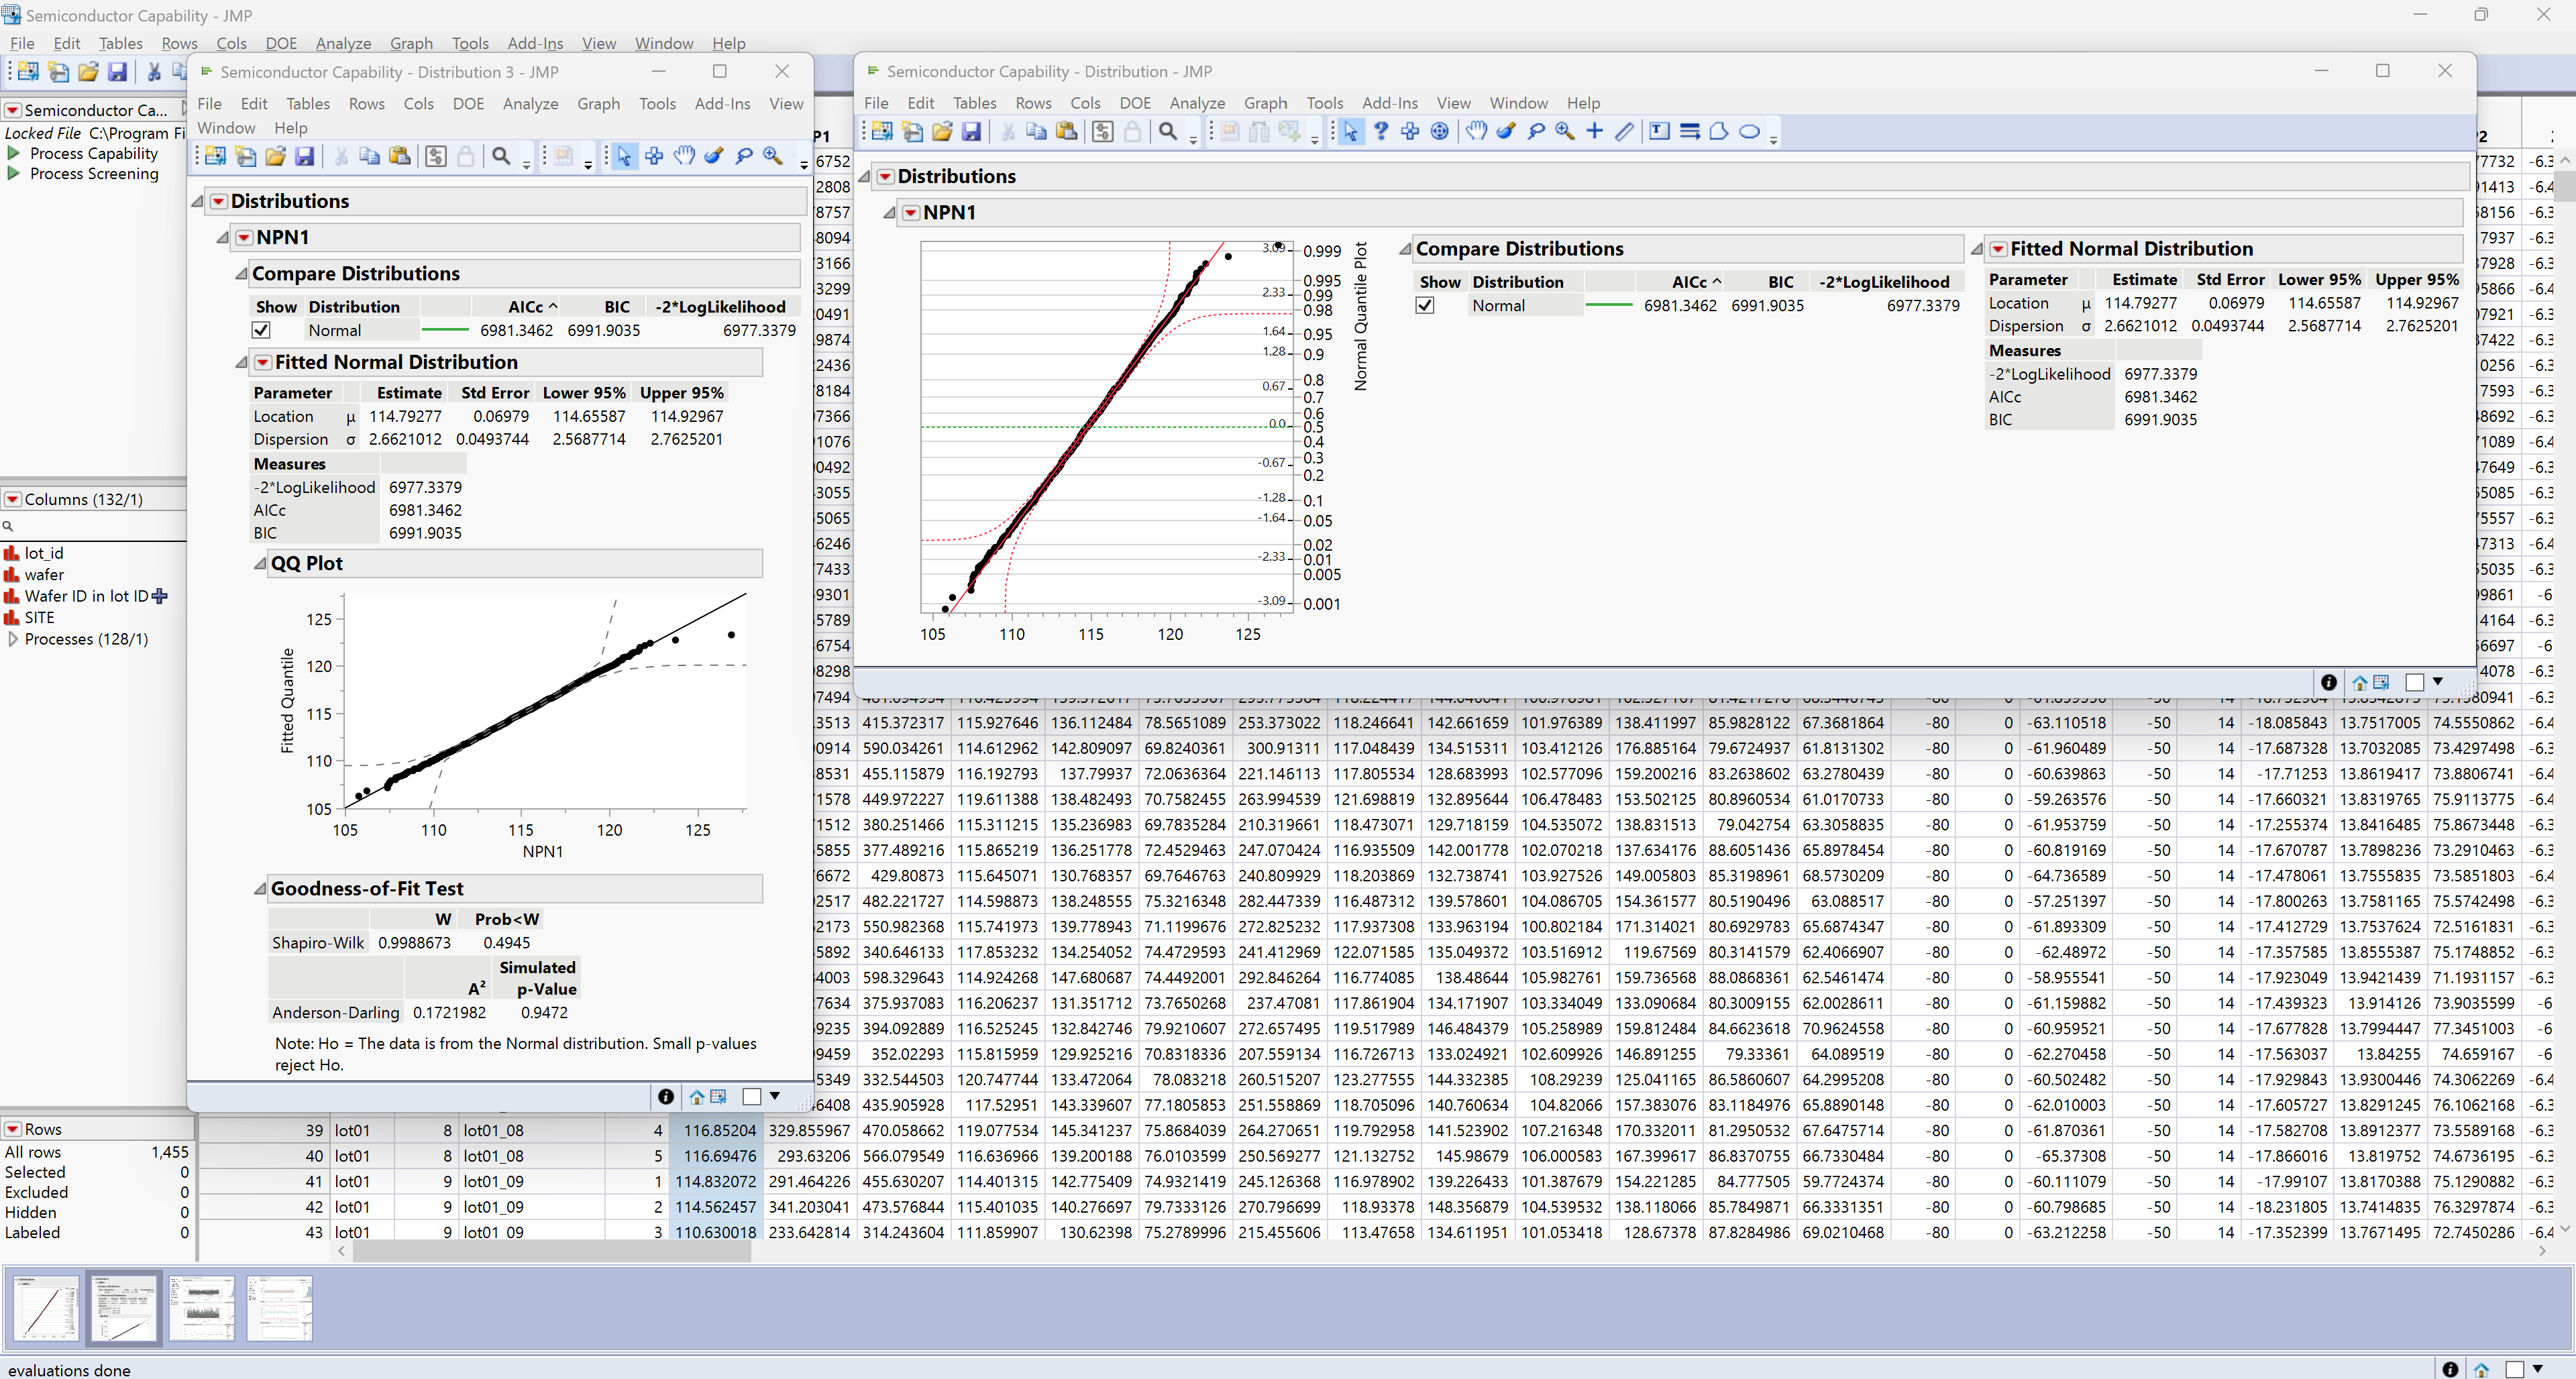Expand the Processes column group in Columns panel
Screen dimensions: 2576x1379
pyautogui.click(x=13, y=639)
